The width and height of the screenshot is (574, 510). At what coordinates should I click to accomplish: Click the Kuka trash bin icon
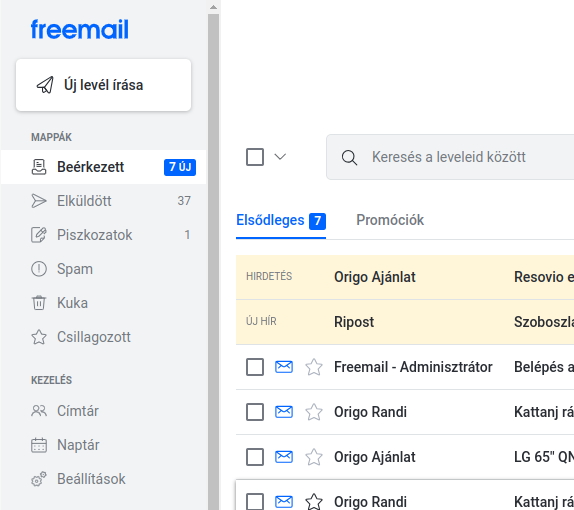coord(39,303)
